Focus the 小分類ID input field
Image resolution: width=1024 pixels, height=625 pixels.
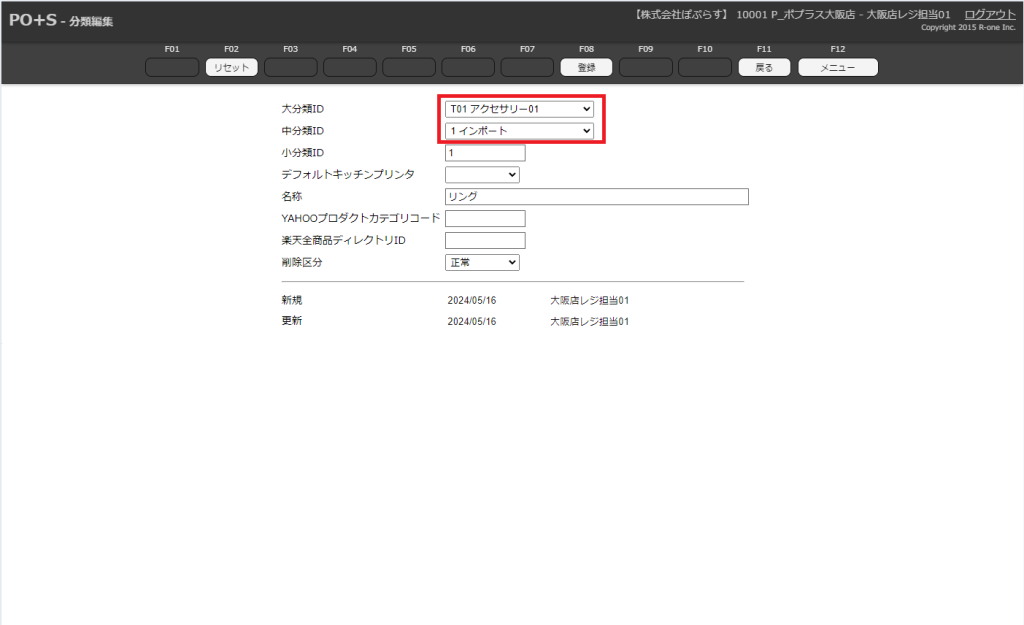[485, 153]
